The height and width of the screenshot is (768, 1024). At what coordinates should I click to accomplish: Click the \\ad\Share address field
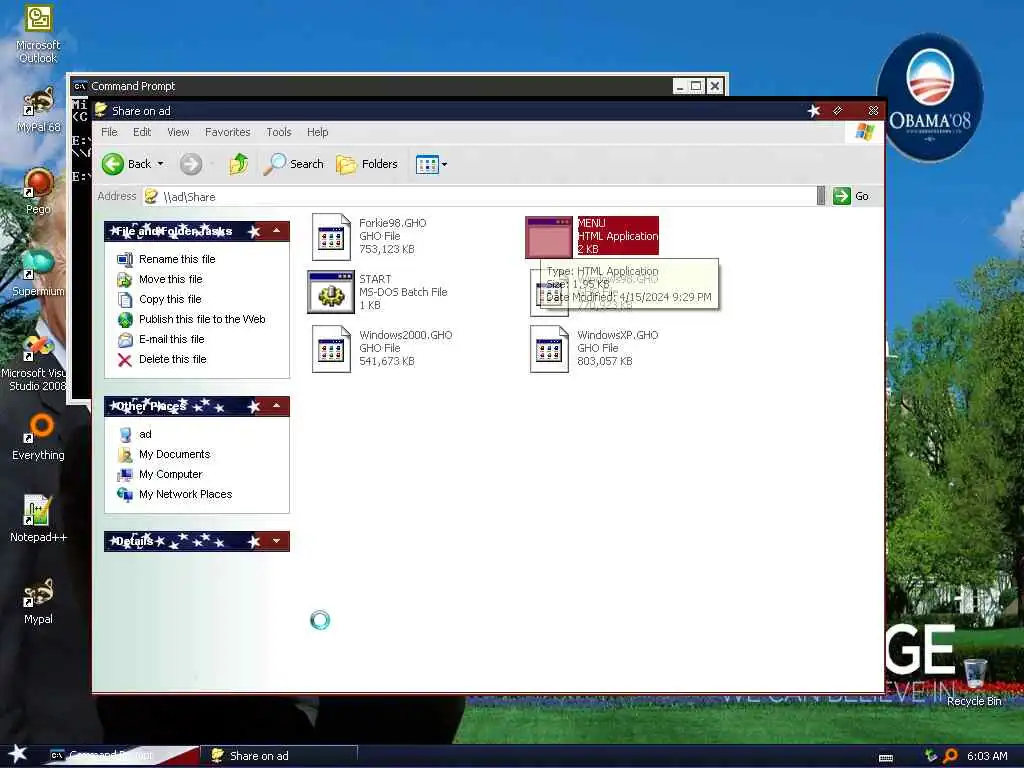coord(480,197)
